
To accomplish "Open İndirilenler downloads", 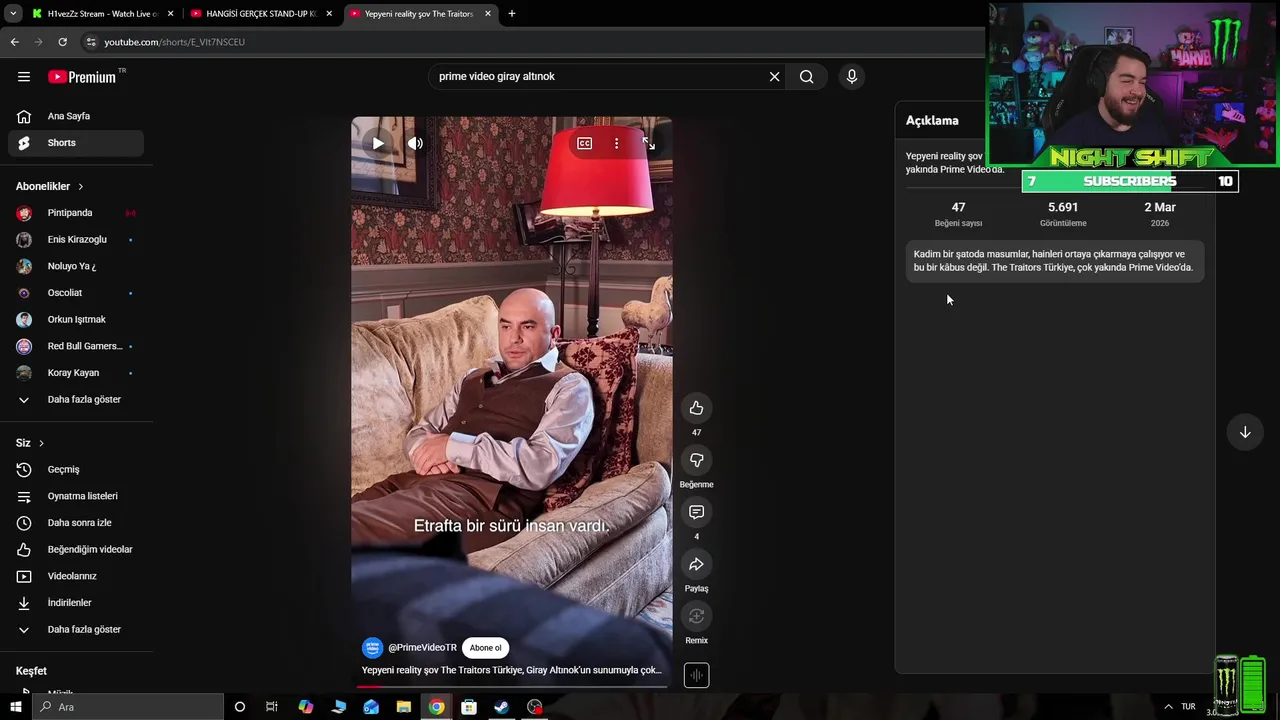I will 76,603.
